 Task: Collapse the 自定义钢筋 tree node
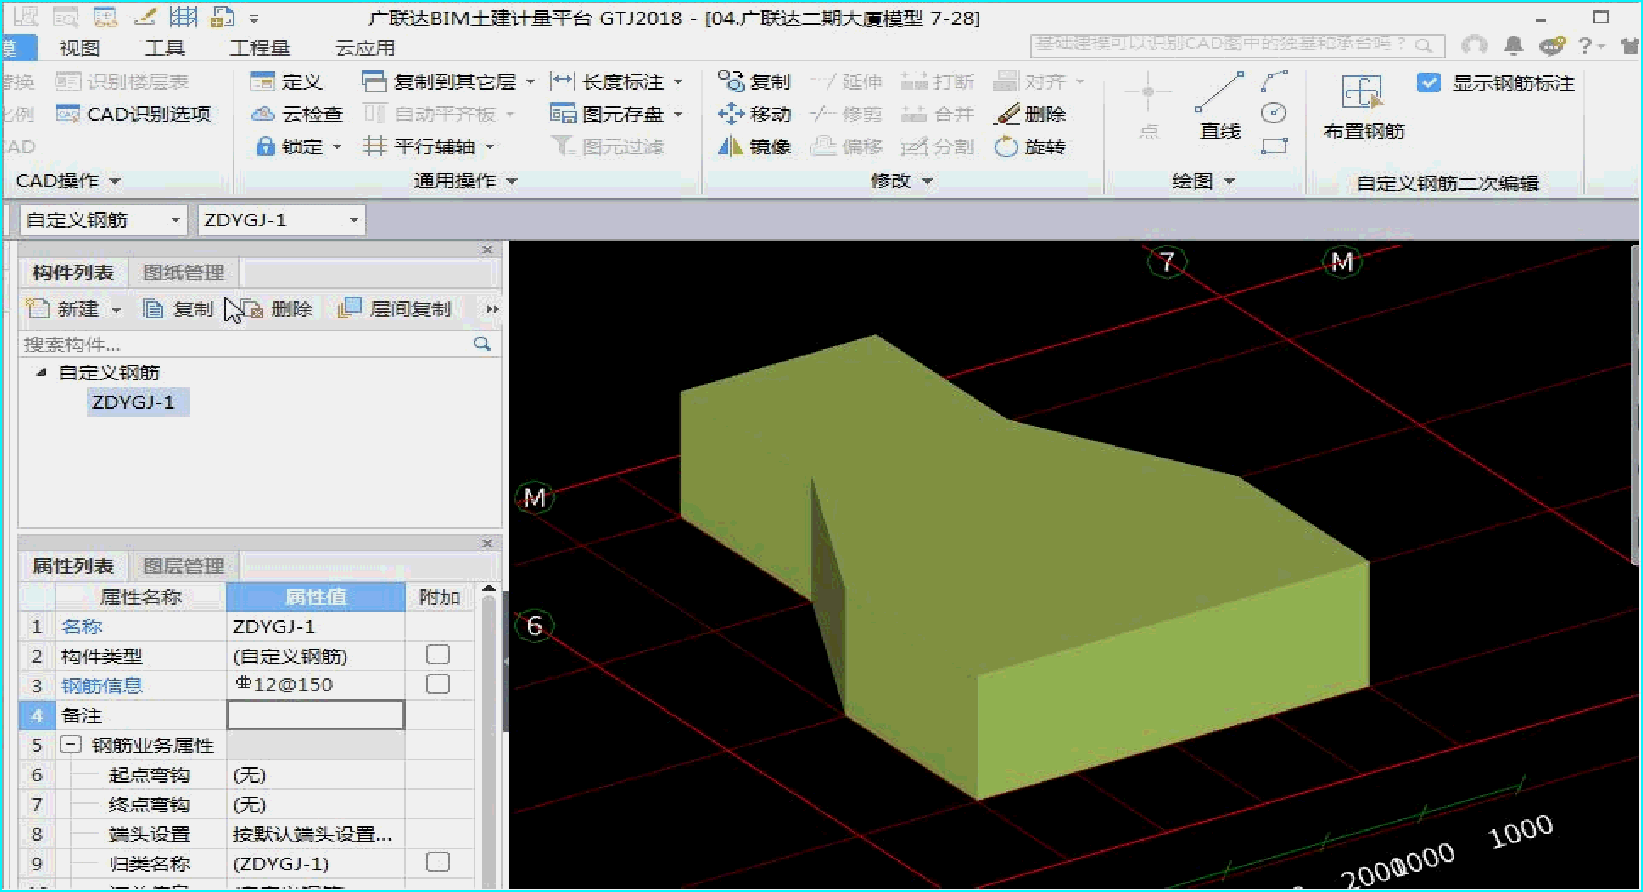coord(41,372)
